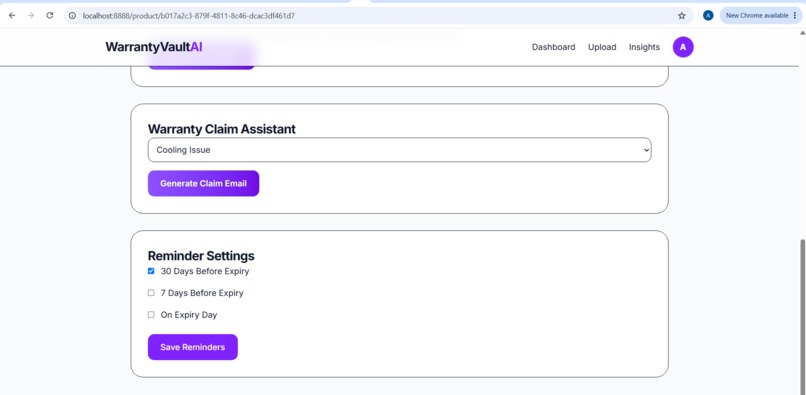Image resolution: width=806 pixels, height=395 pixels.
Task: Click the page vertical scrollbar thumb
Action: pos(802,316)
